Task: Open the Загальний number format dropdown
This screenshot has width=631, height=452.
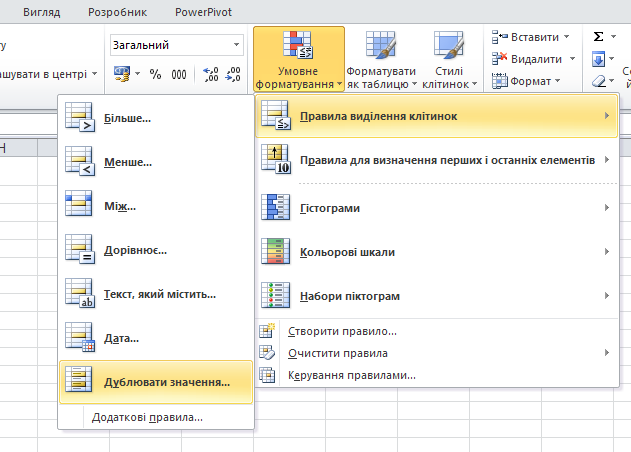Action: pyautogui.click(x=237, y=45)
